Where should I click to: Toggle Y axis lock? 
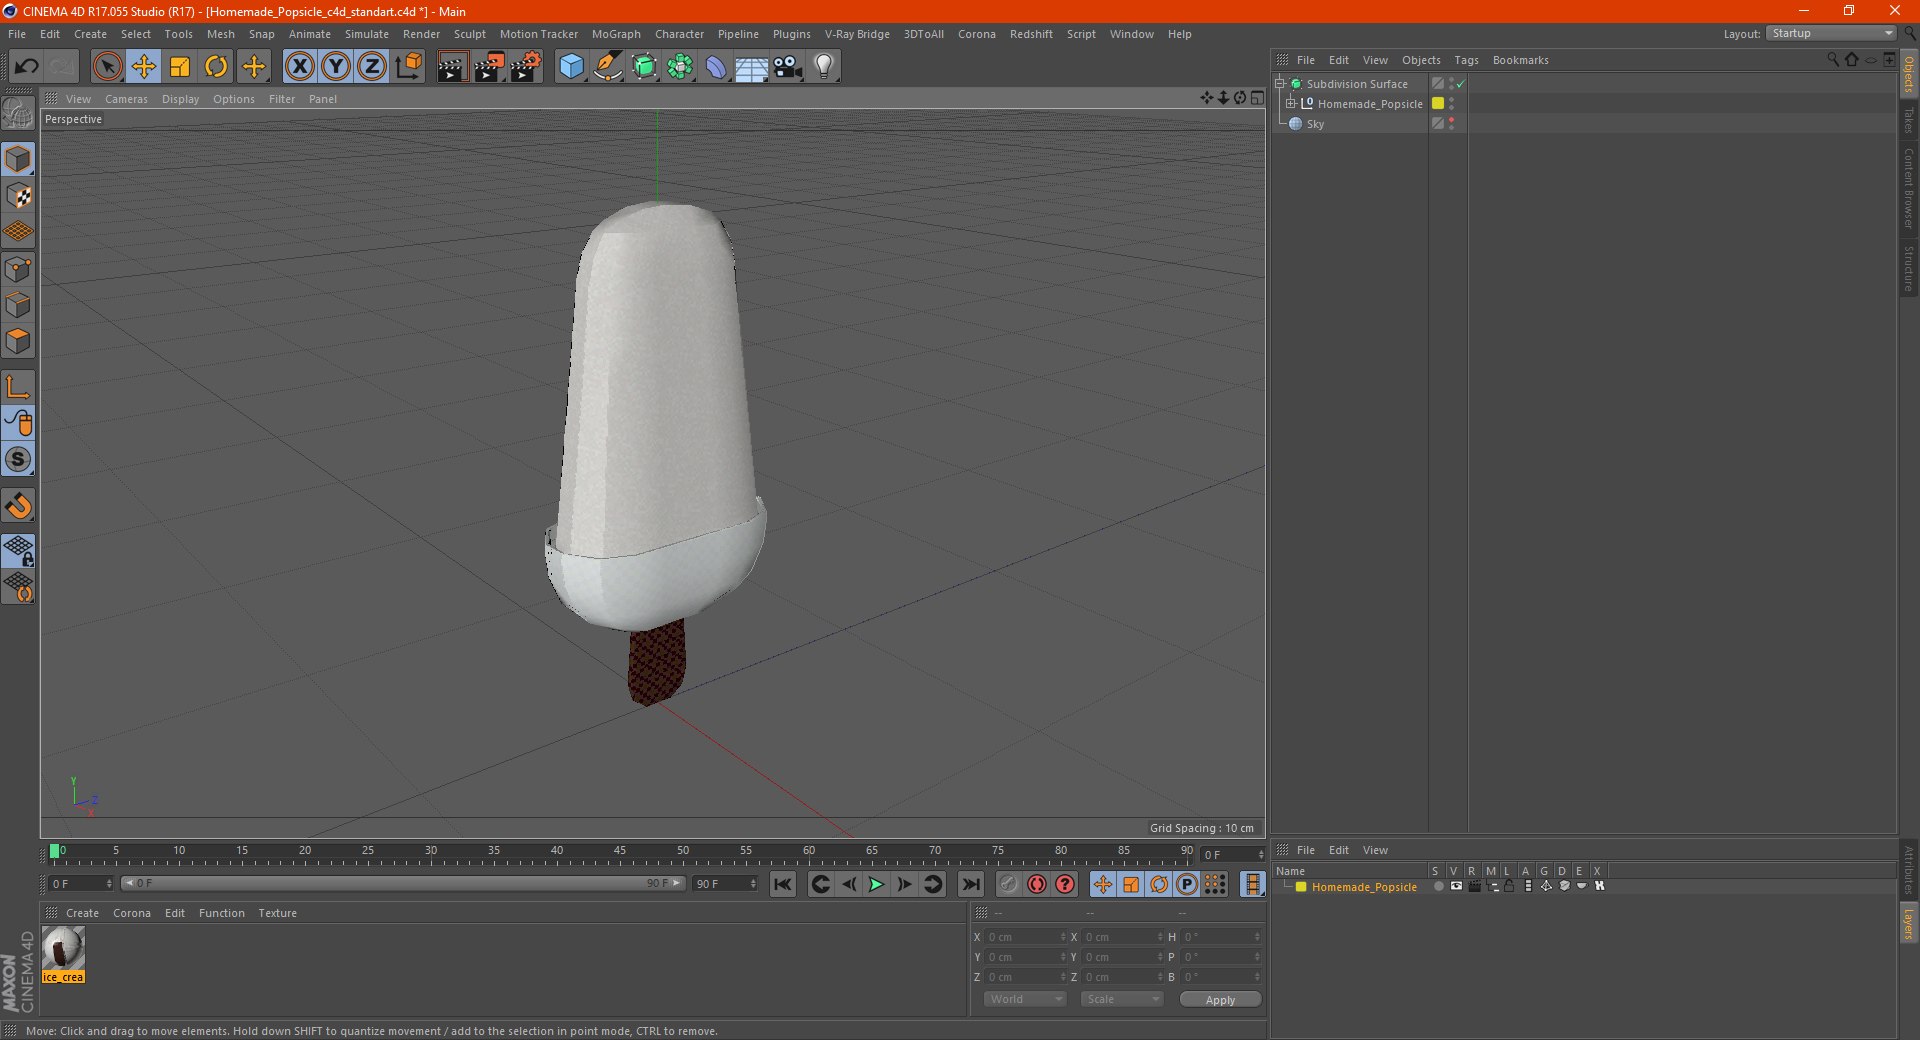tap(336, 67)
